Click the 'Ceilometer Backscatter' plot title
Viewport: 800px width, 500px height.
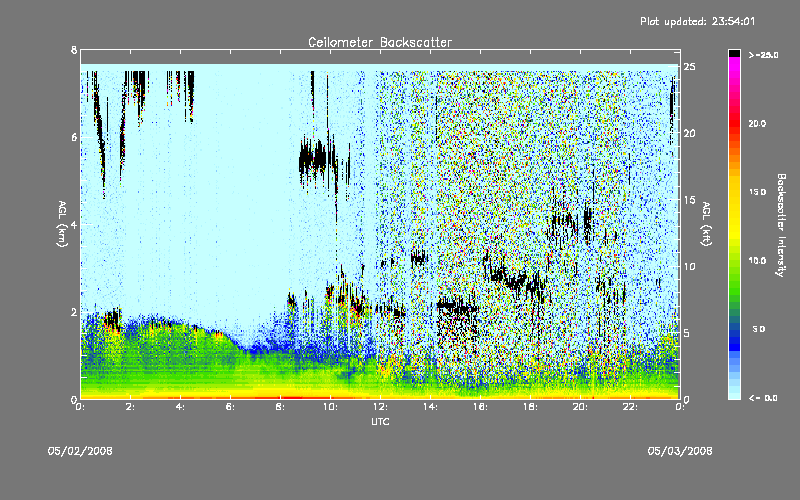point(380,42)
